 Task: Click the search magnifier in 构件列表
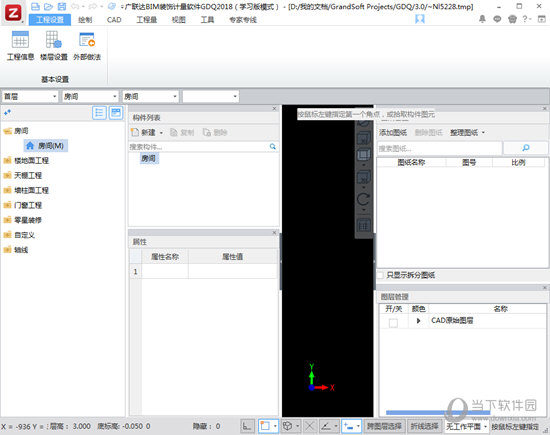coord(273,147)
